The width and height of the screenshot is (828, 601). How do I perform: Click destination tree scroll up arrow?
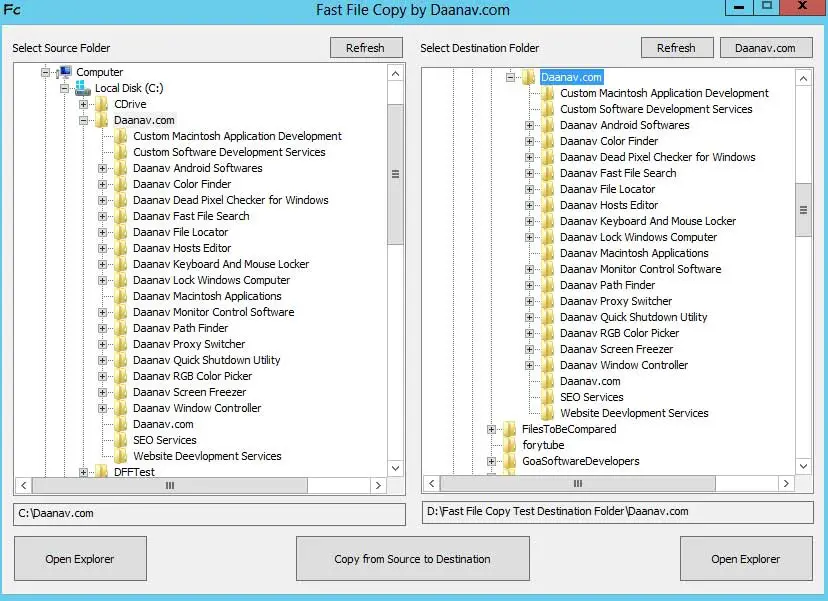tap(803, 79)
